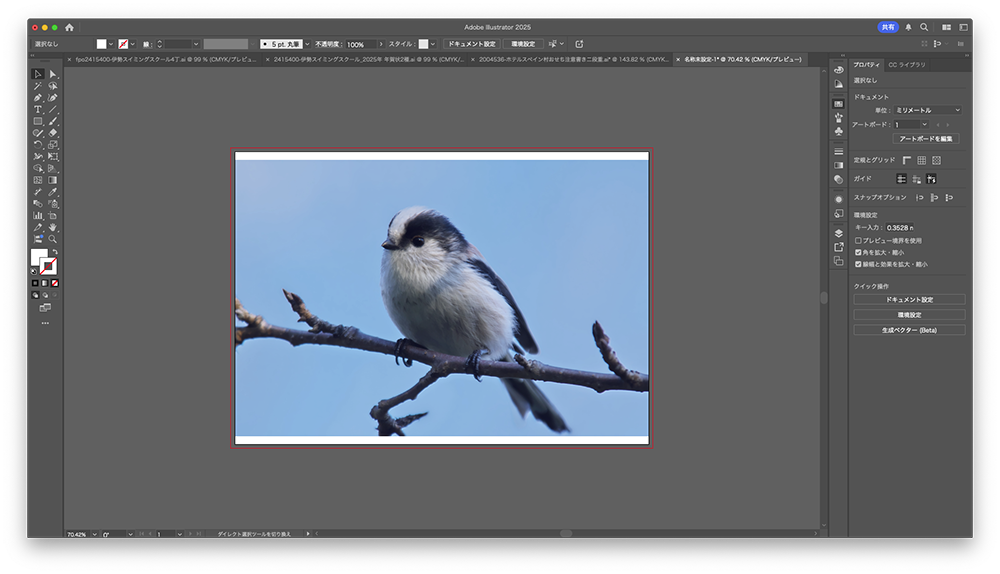This screenshot has width=1000, height=574.
Task: Select the Zoom tool in the toolbar
Action: pyautogui.click(x=53, y=239)
